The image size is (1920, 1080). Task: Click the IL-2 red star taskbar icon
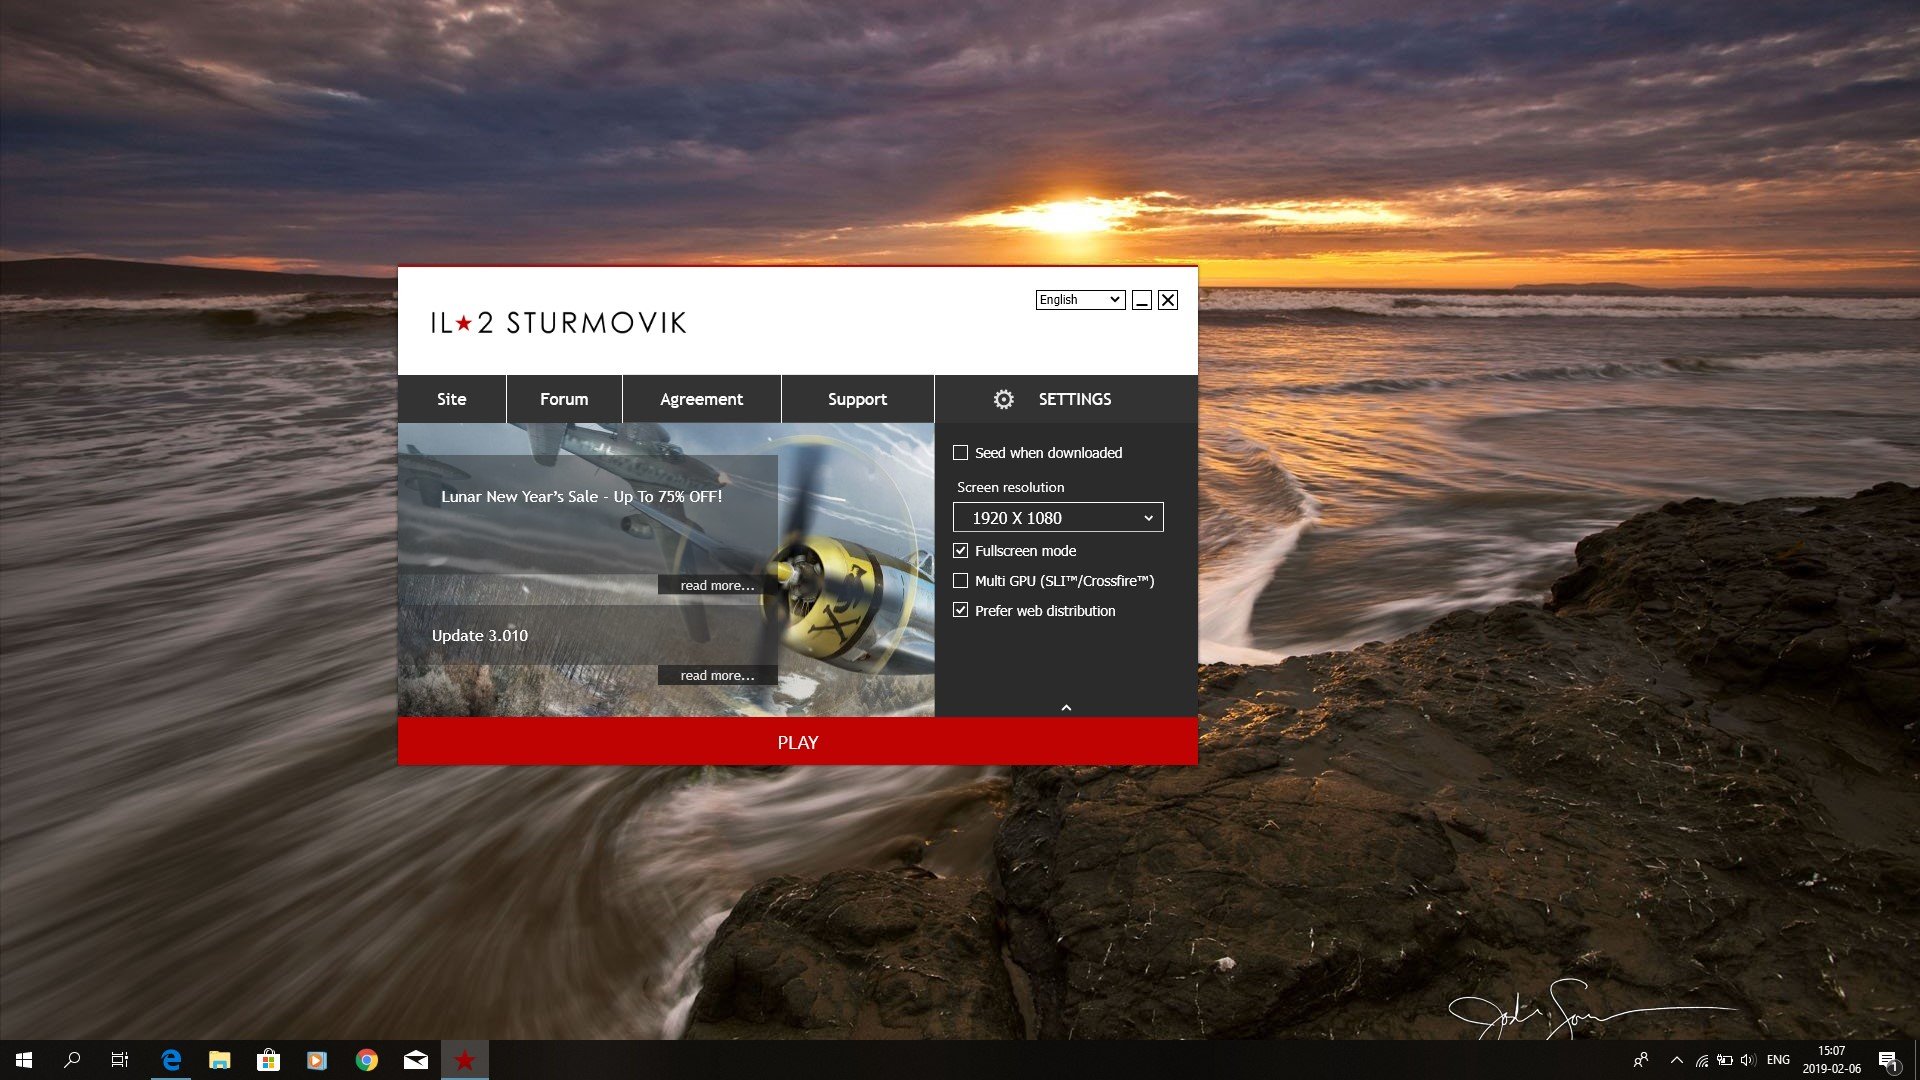pos(464,1060)
